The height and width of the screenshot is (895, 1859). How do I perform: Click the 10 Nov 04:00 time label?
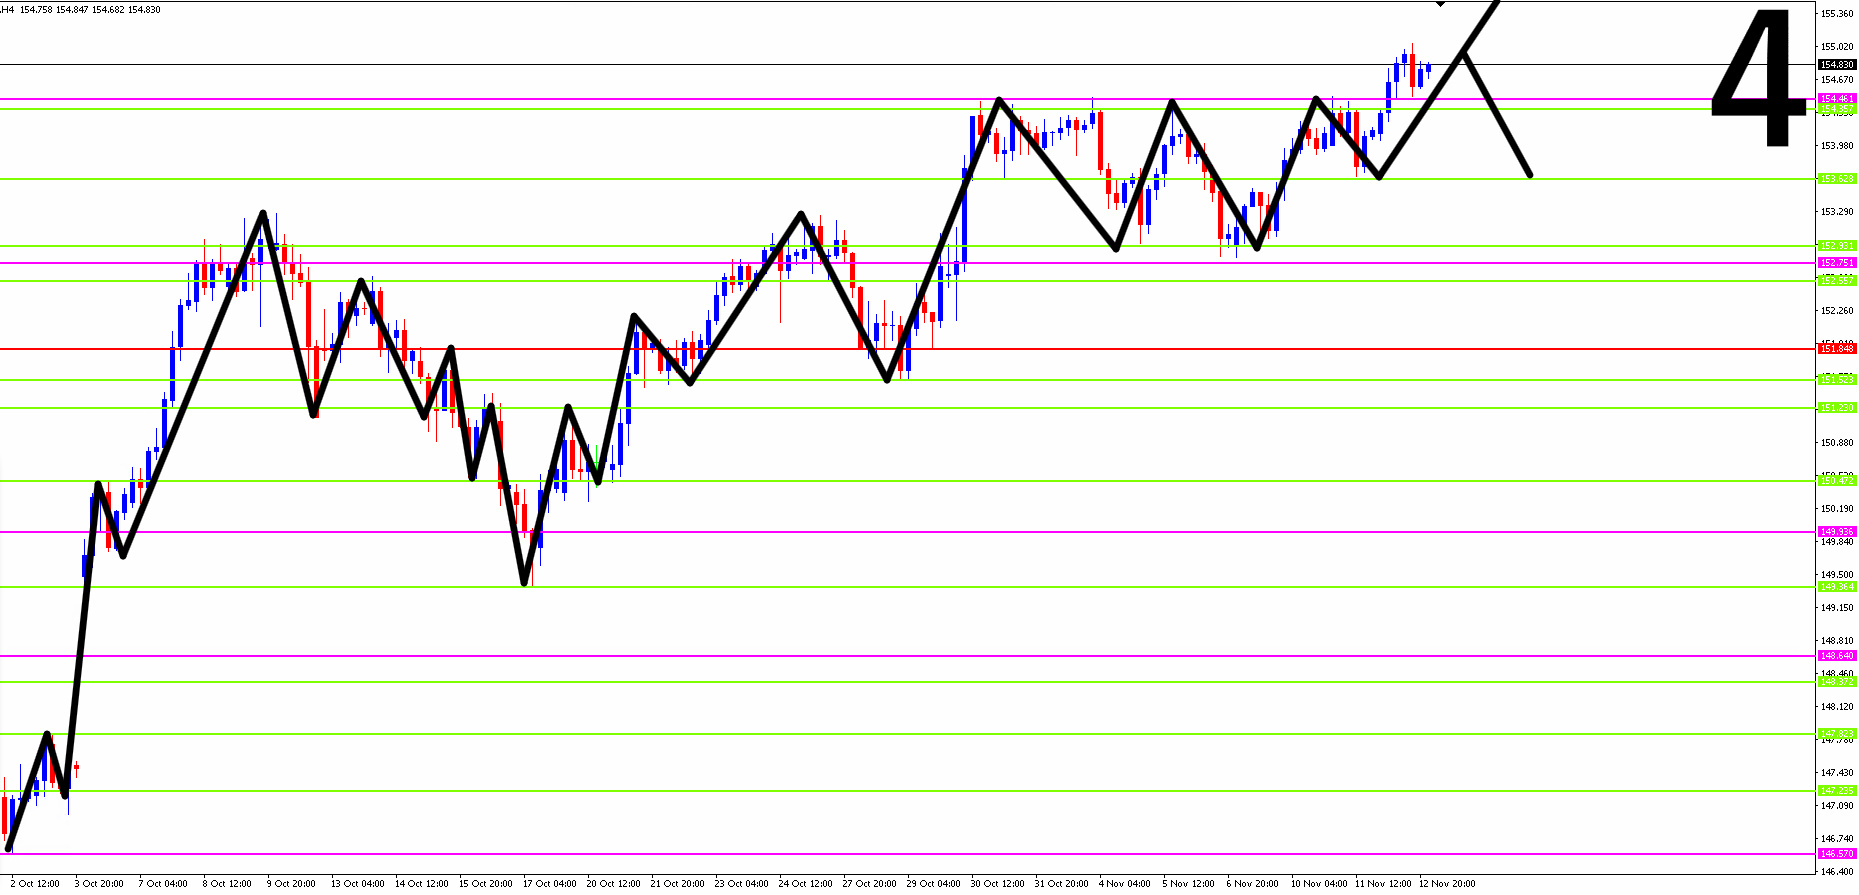point(1318,884)
